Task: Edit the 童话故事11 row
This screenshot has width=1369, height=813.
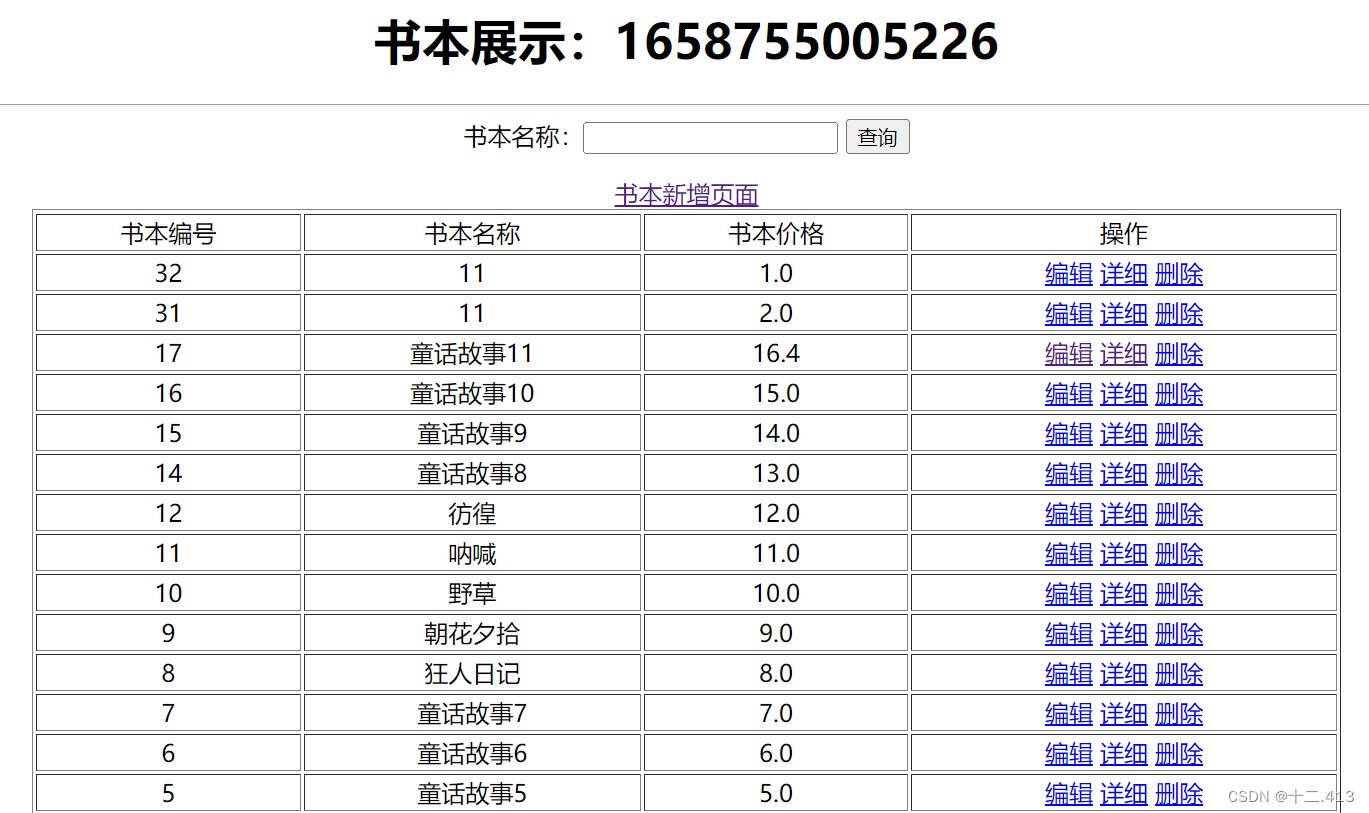Action: (x=1069, y=354)
